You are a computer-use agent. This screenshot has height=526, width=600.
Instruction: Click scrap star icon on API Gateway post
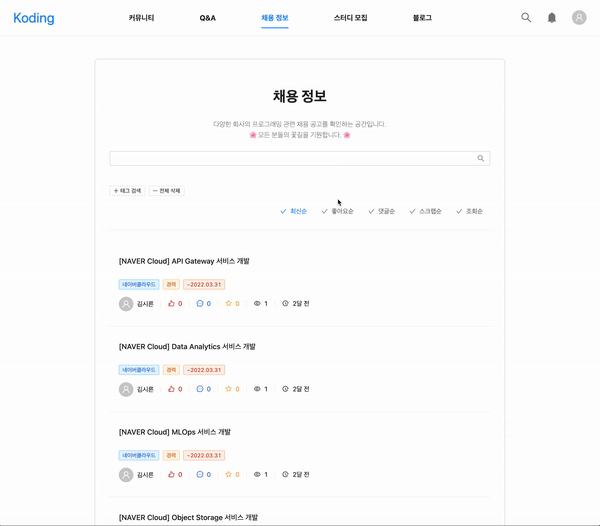click(228, 303)
